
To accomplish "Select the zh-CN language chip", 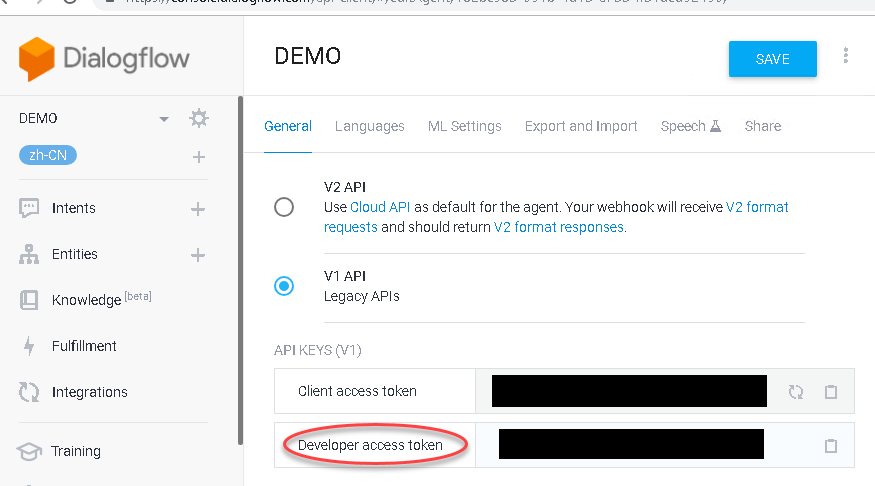I will (x=48, y=155).
